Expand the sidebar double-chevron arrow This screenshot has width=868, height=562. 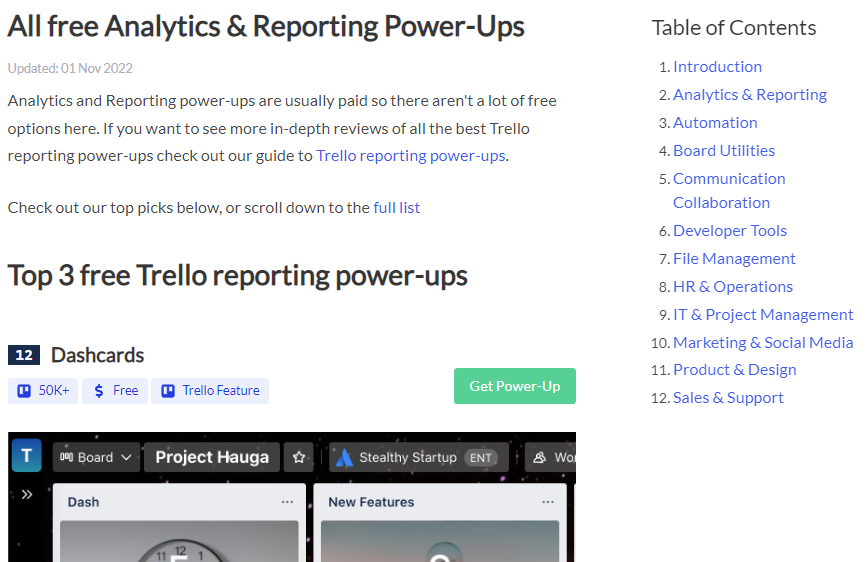tap(27, 494)
